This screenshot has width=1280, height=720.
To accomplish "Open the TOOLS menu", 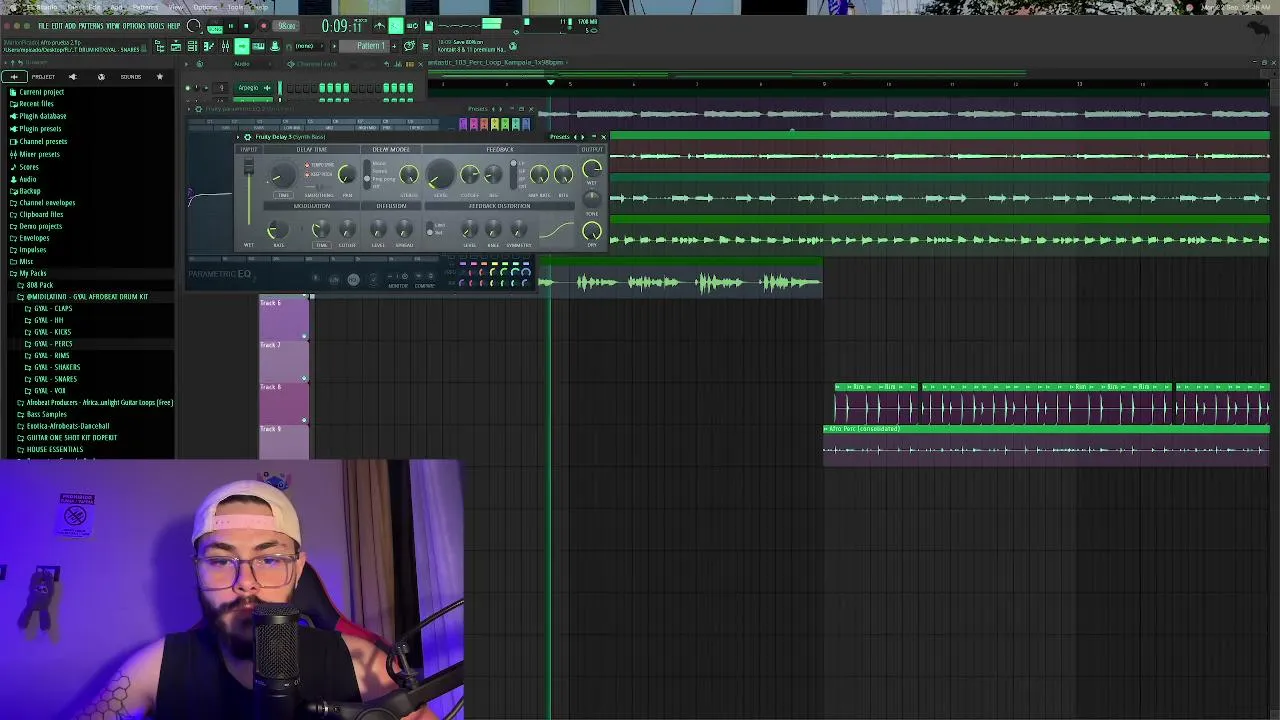I will [x=156, y=26].
